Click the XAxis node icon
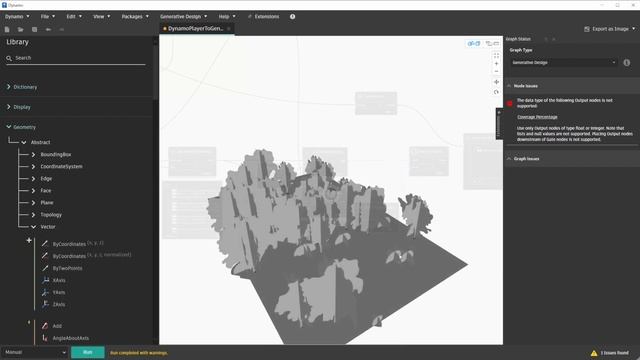The width and height of the screenshot is (640, 360). (45, 280)
